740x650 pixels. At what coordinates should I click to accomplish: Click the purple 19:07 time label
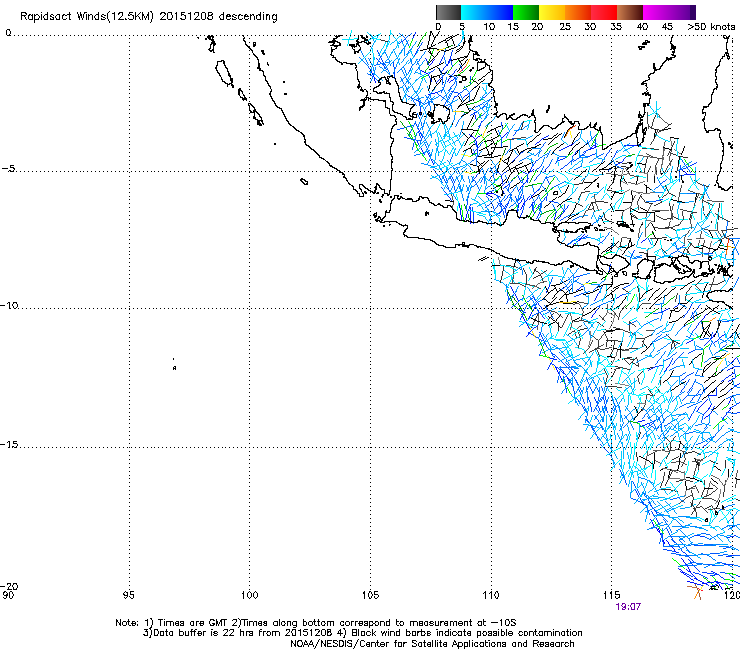628,607
